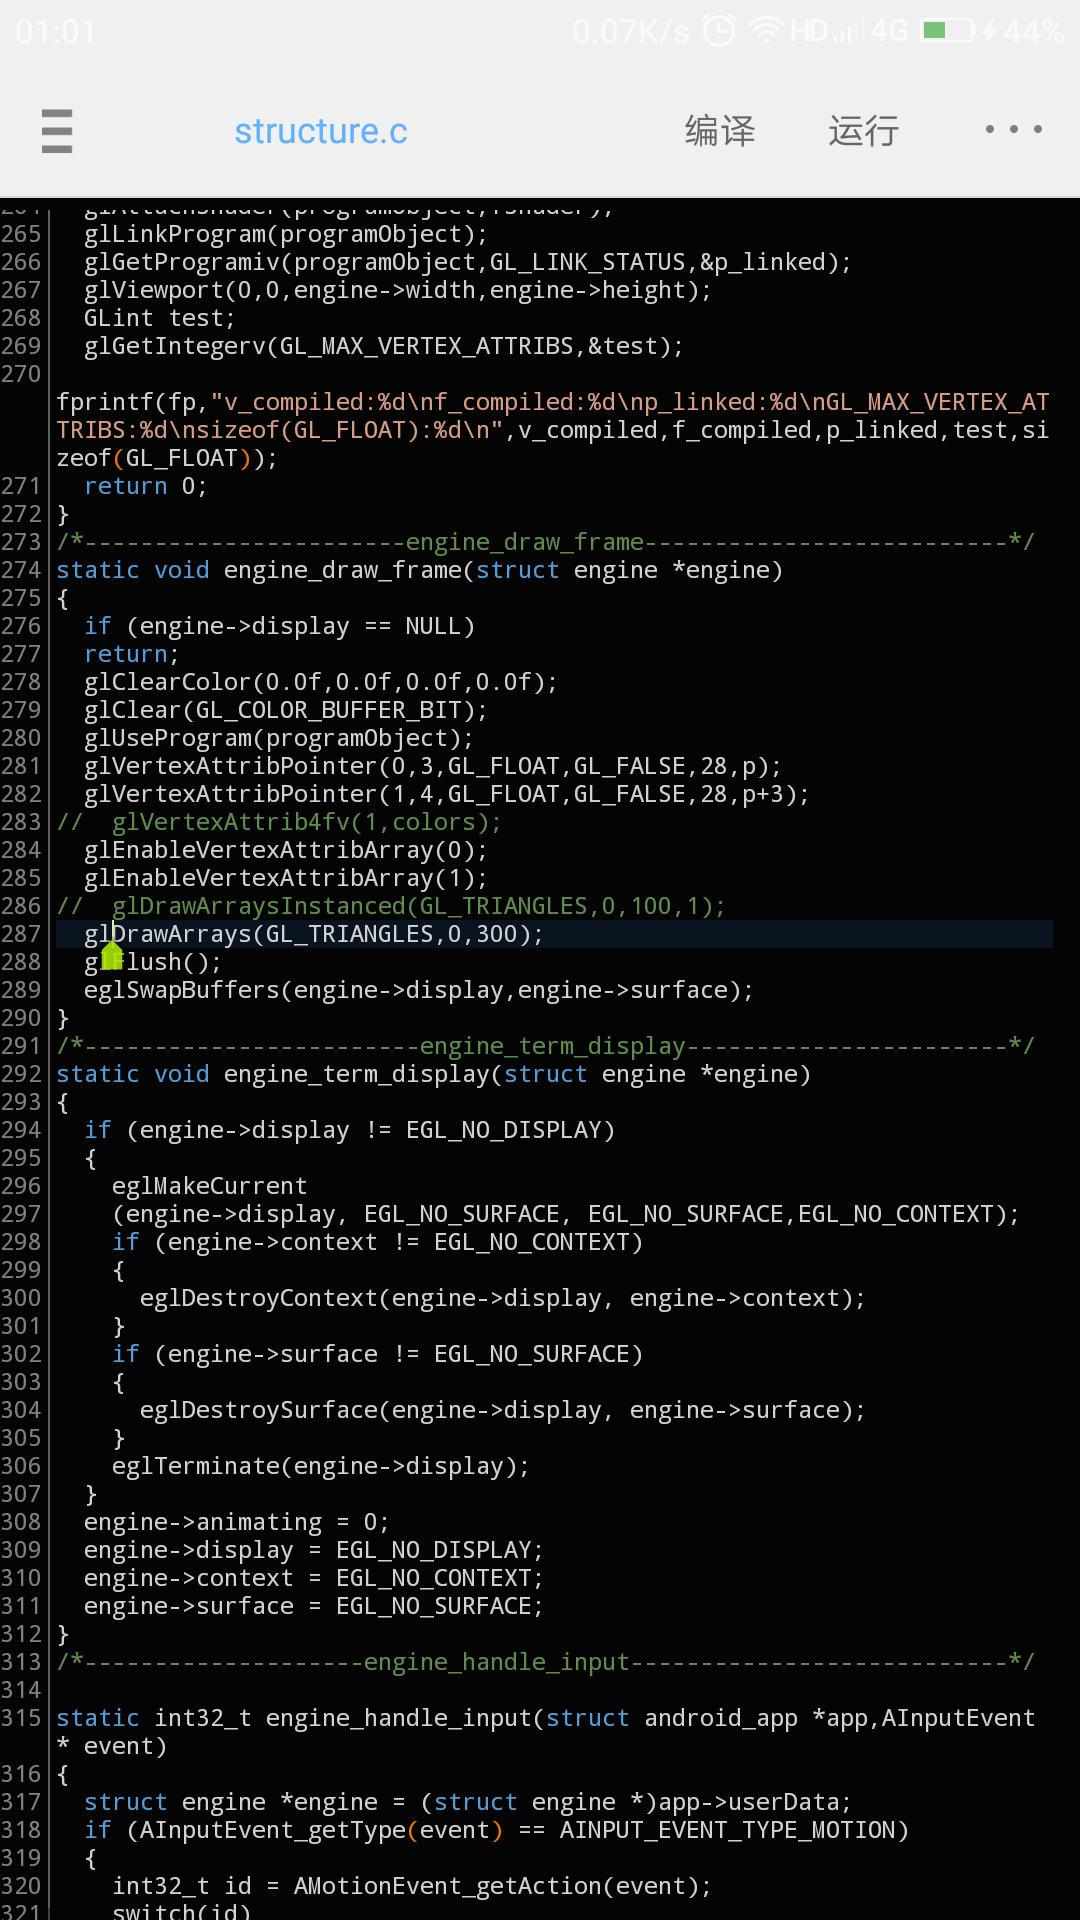Tap the engine_term_display function declaration
The image size is (1080, 1920).
[x=433, y=1074]
